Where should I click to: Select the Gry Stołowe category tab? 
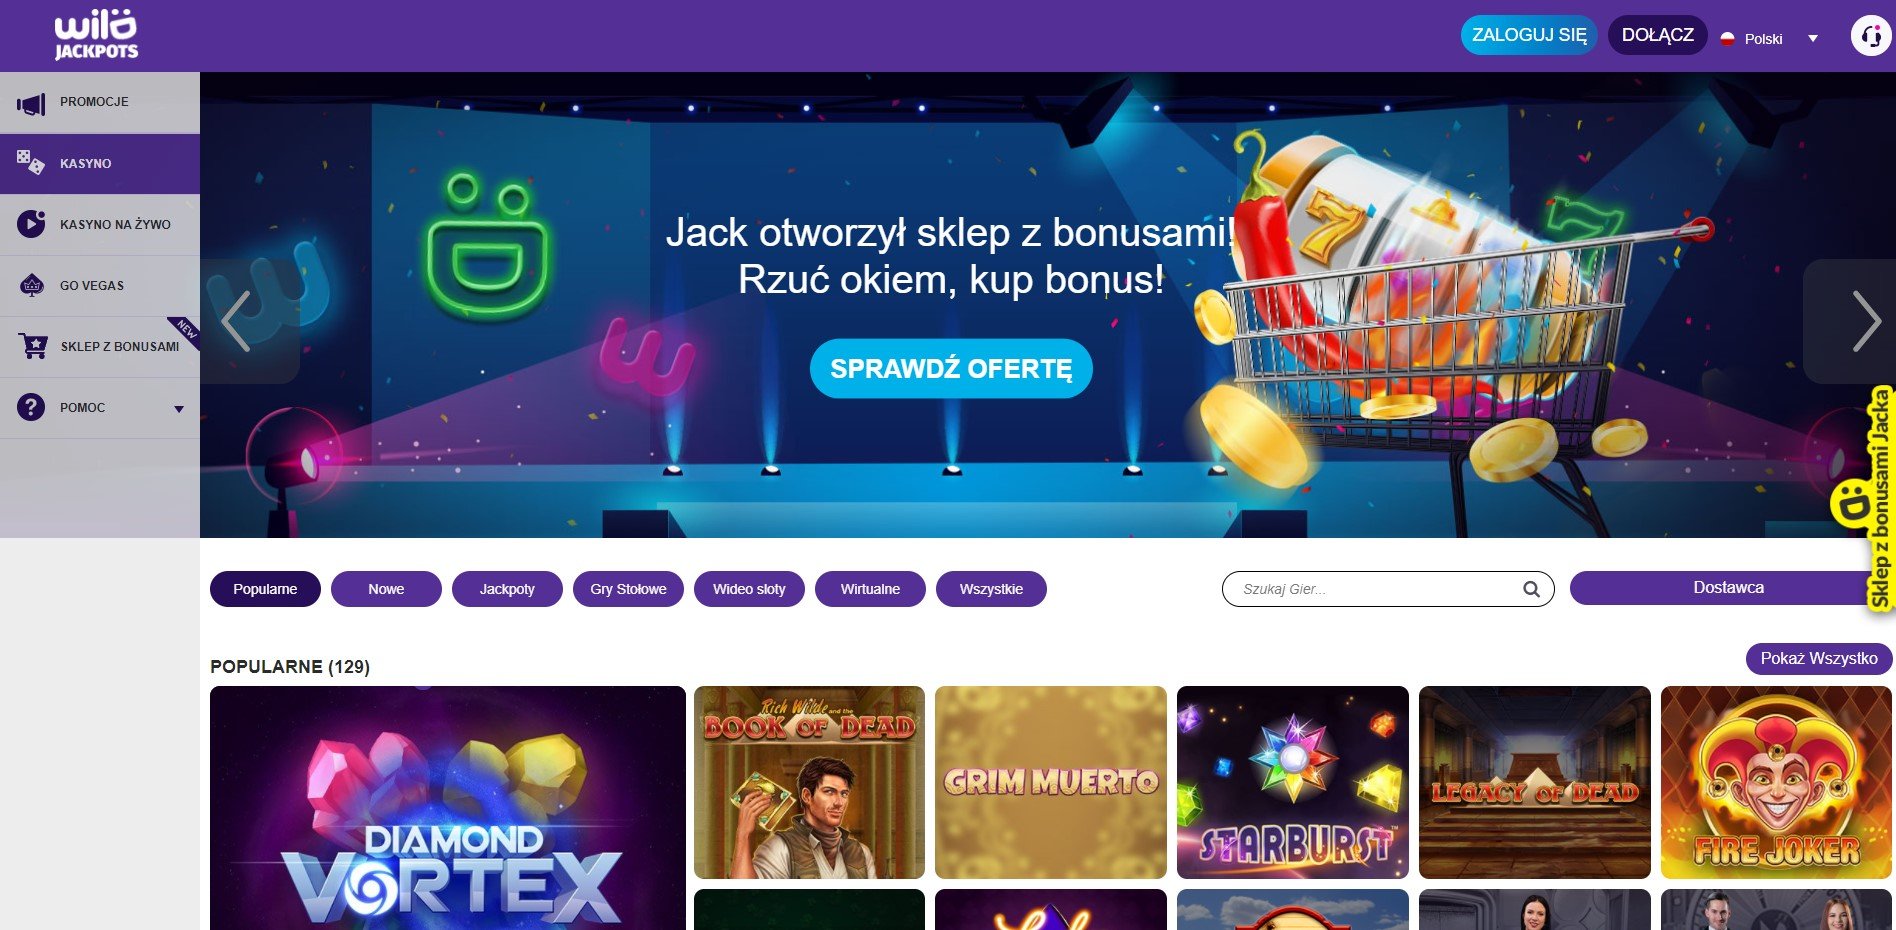(628, 589)
